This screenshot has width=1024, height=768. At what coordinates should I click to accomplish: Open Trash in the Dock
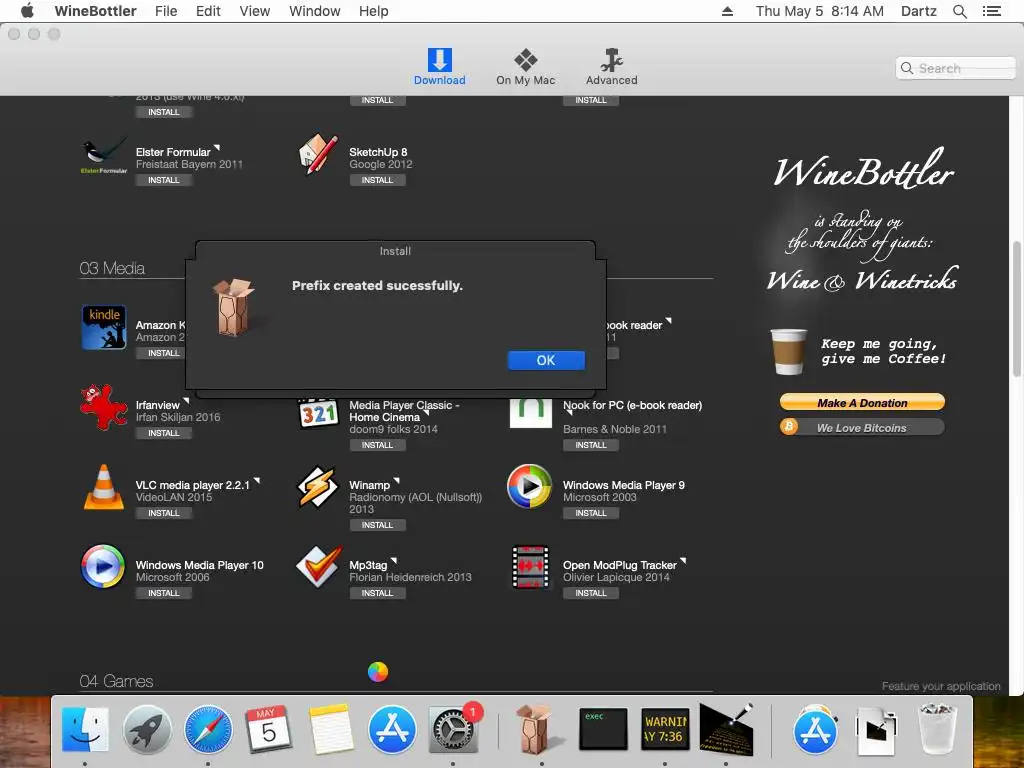click(938, 728)
